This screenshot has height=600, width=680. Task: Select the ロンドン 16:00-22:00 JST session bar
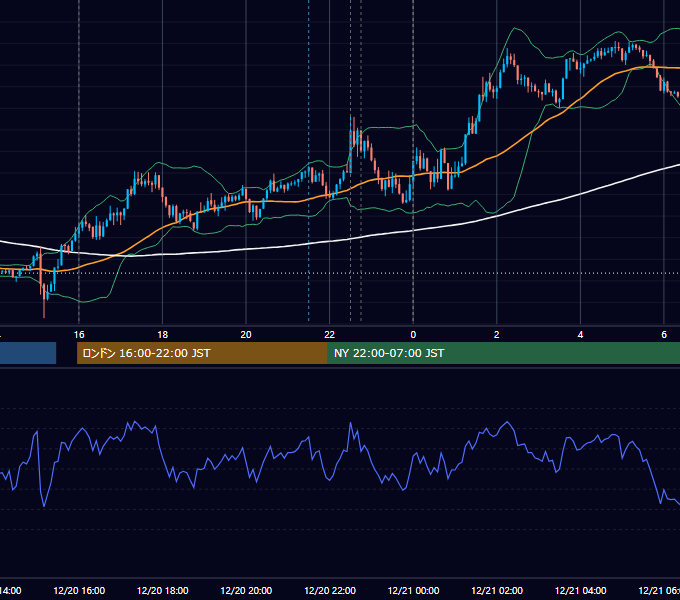click(x=202, y=353)
